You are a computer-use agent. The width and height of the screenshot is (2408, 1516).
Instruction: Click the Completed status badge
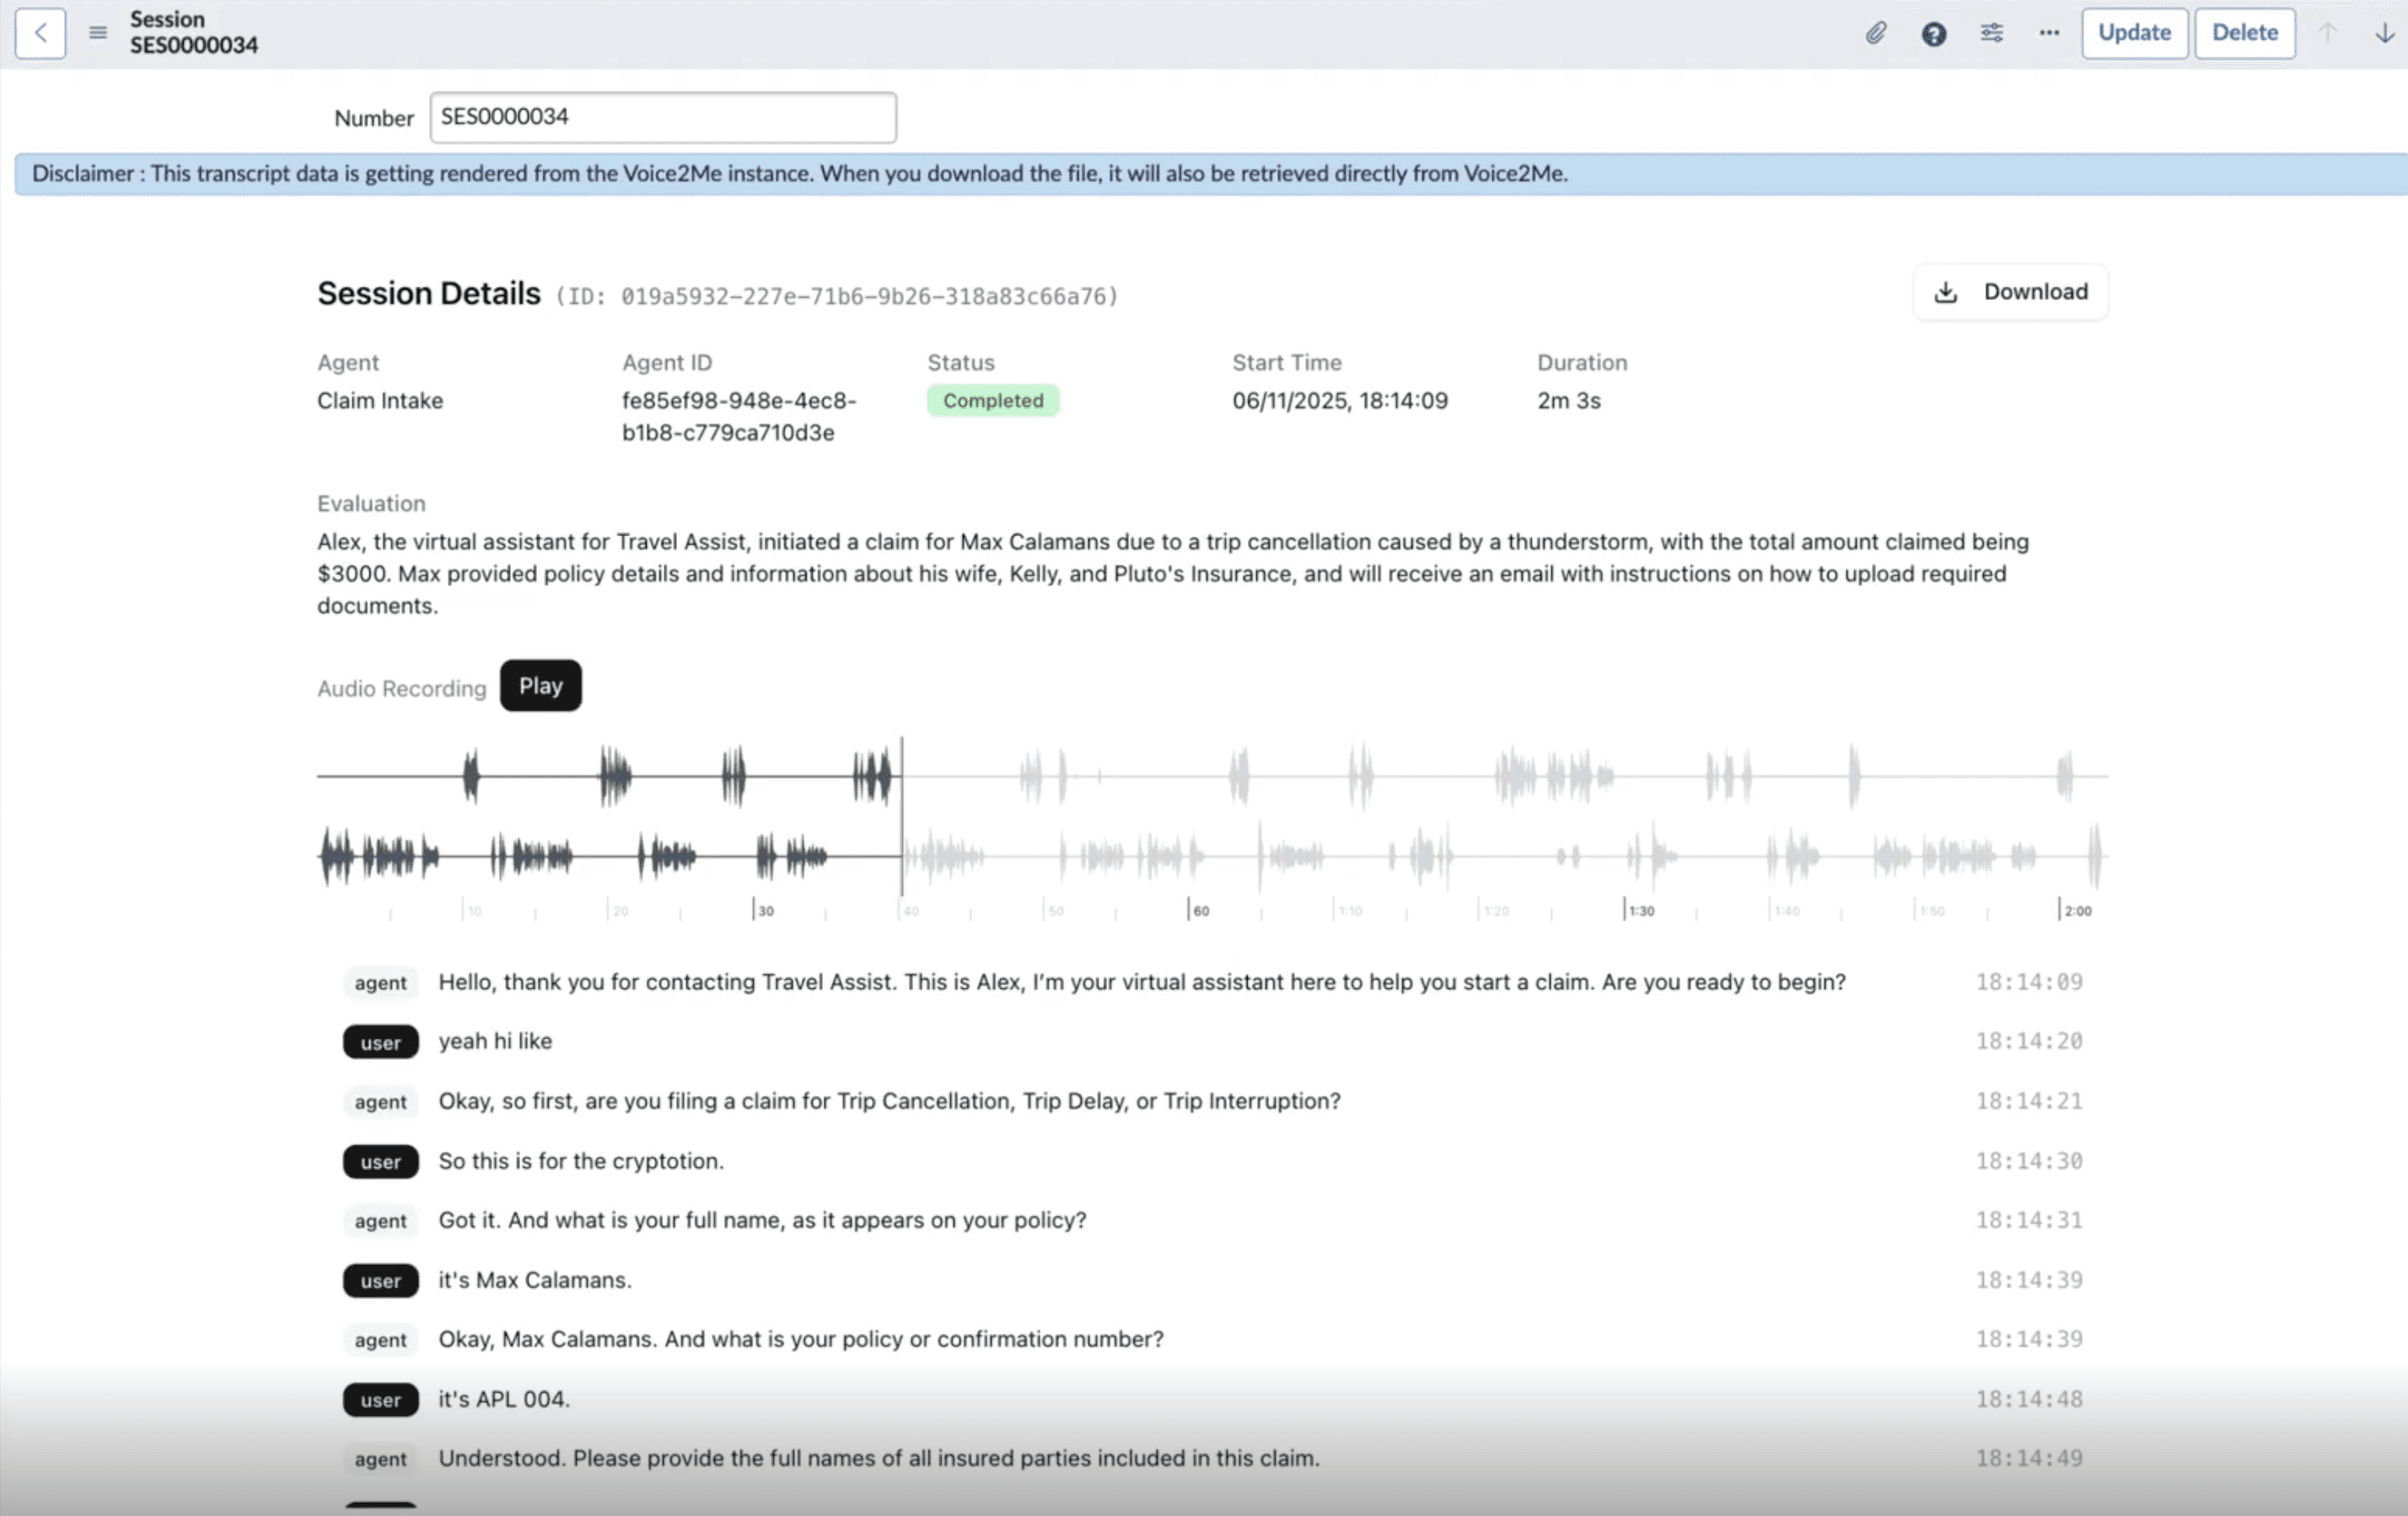[x=992, y=401]
